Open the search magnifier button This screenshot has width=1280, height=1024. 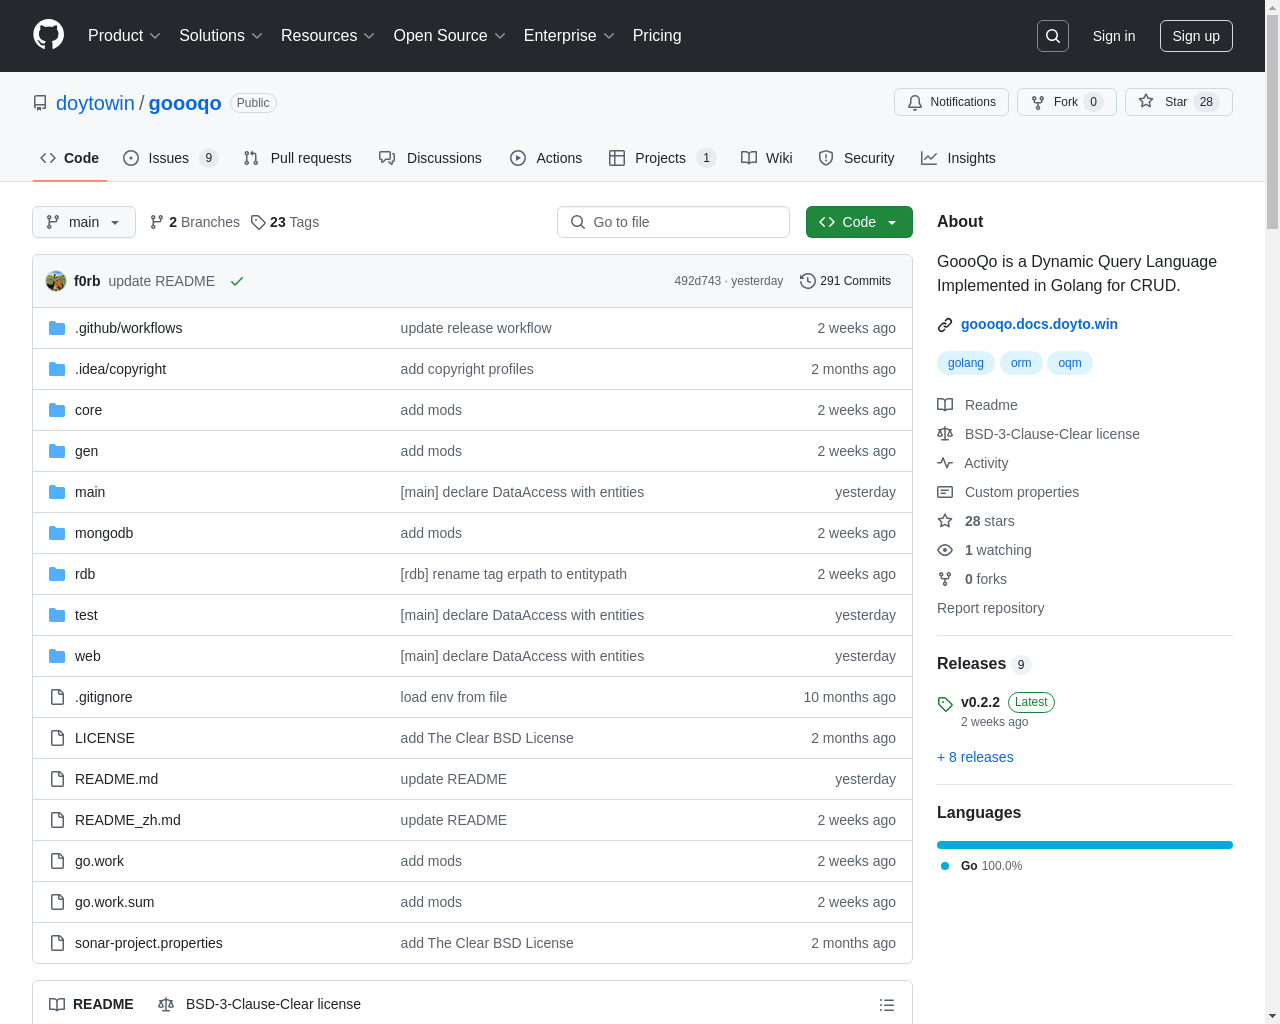point(1053,36)
